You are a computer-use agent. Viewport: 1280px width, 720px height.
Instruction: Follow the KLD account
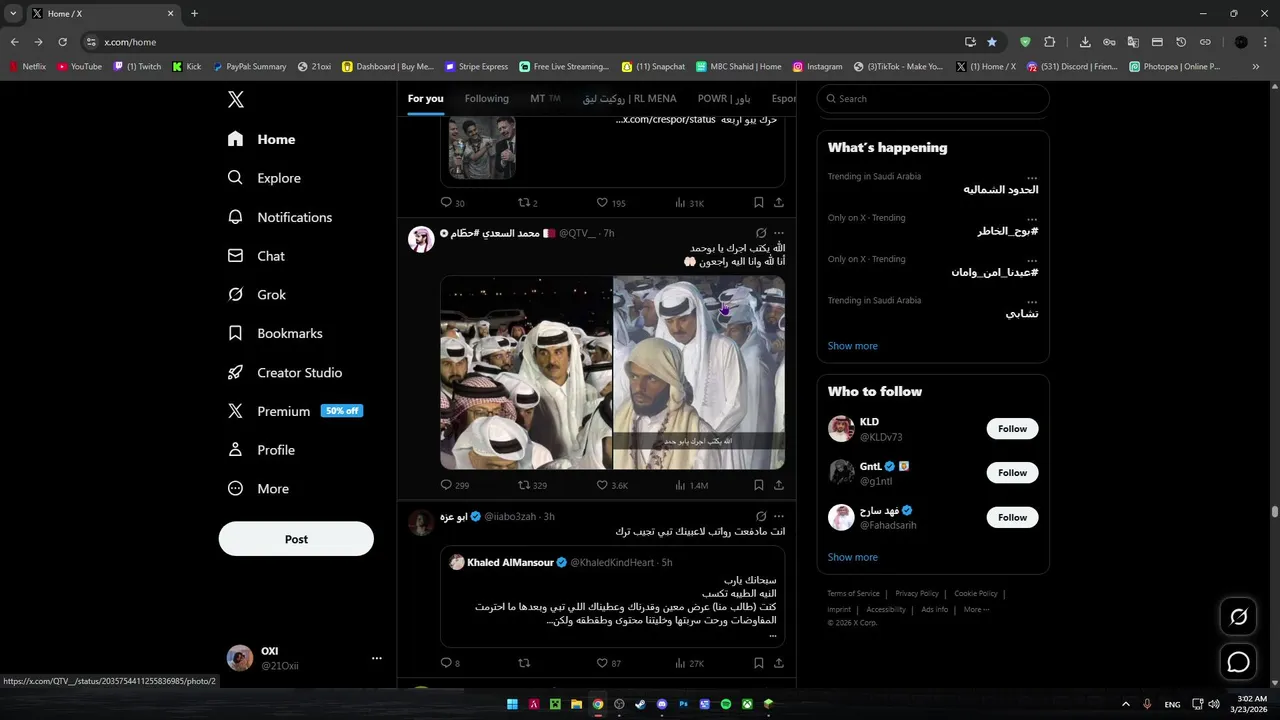coord(1012,429)
